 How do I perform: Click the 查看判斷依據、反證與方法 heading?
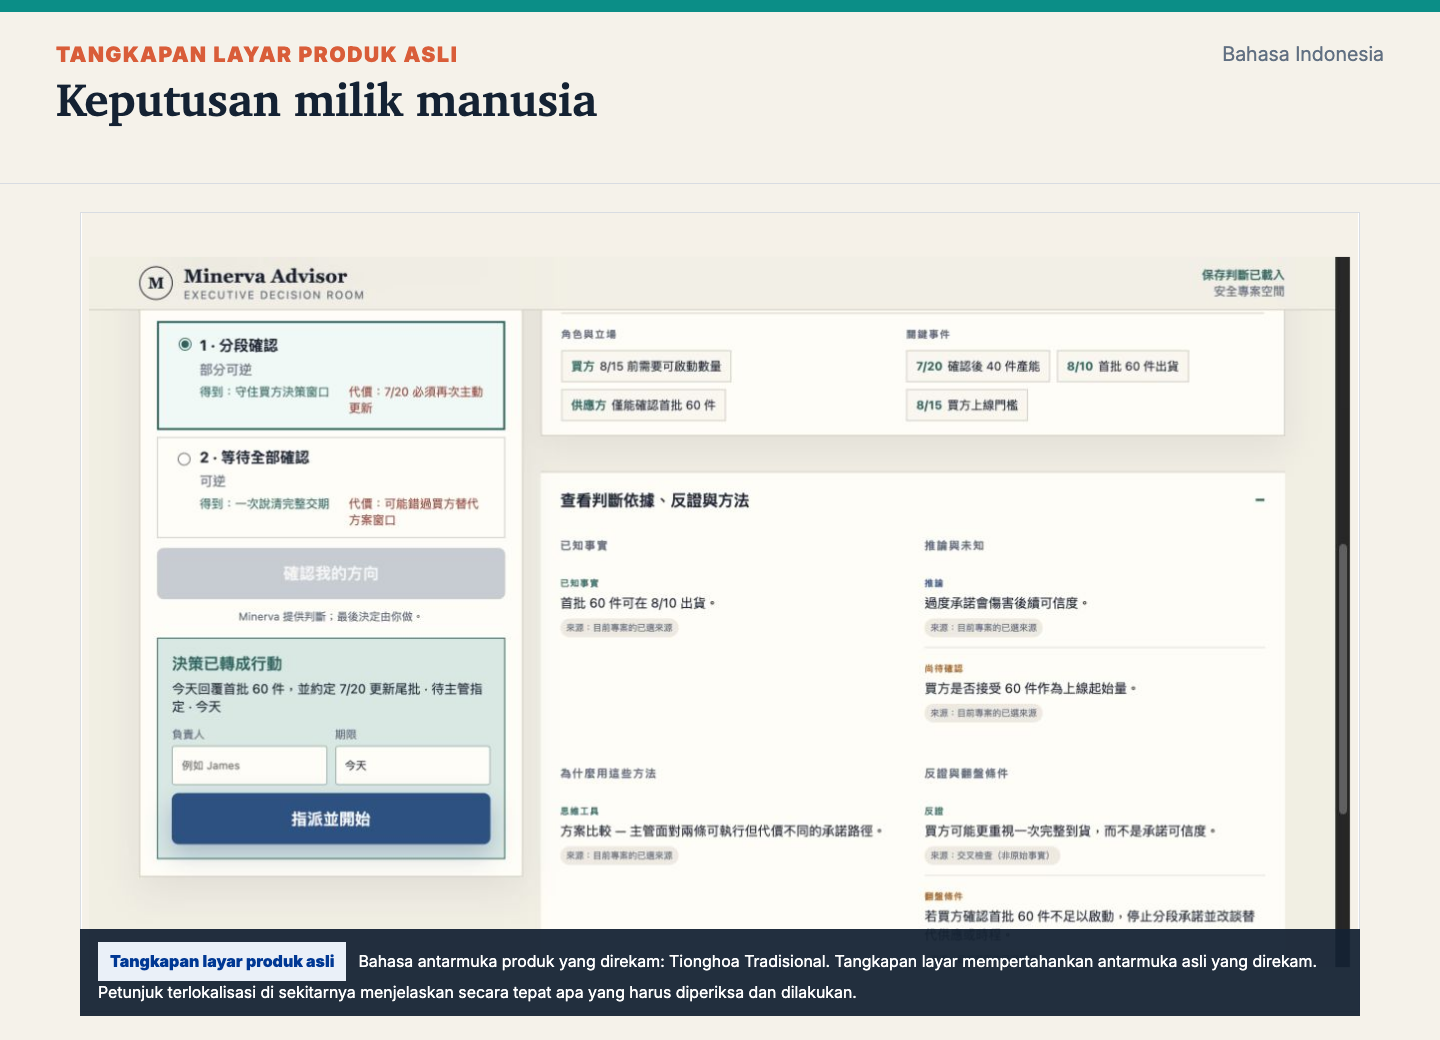coord(654,500)
